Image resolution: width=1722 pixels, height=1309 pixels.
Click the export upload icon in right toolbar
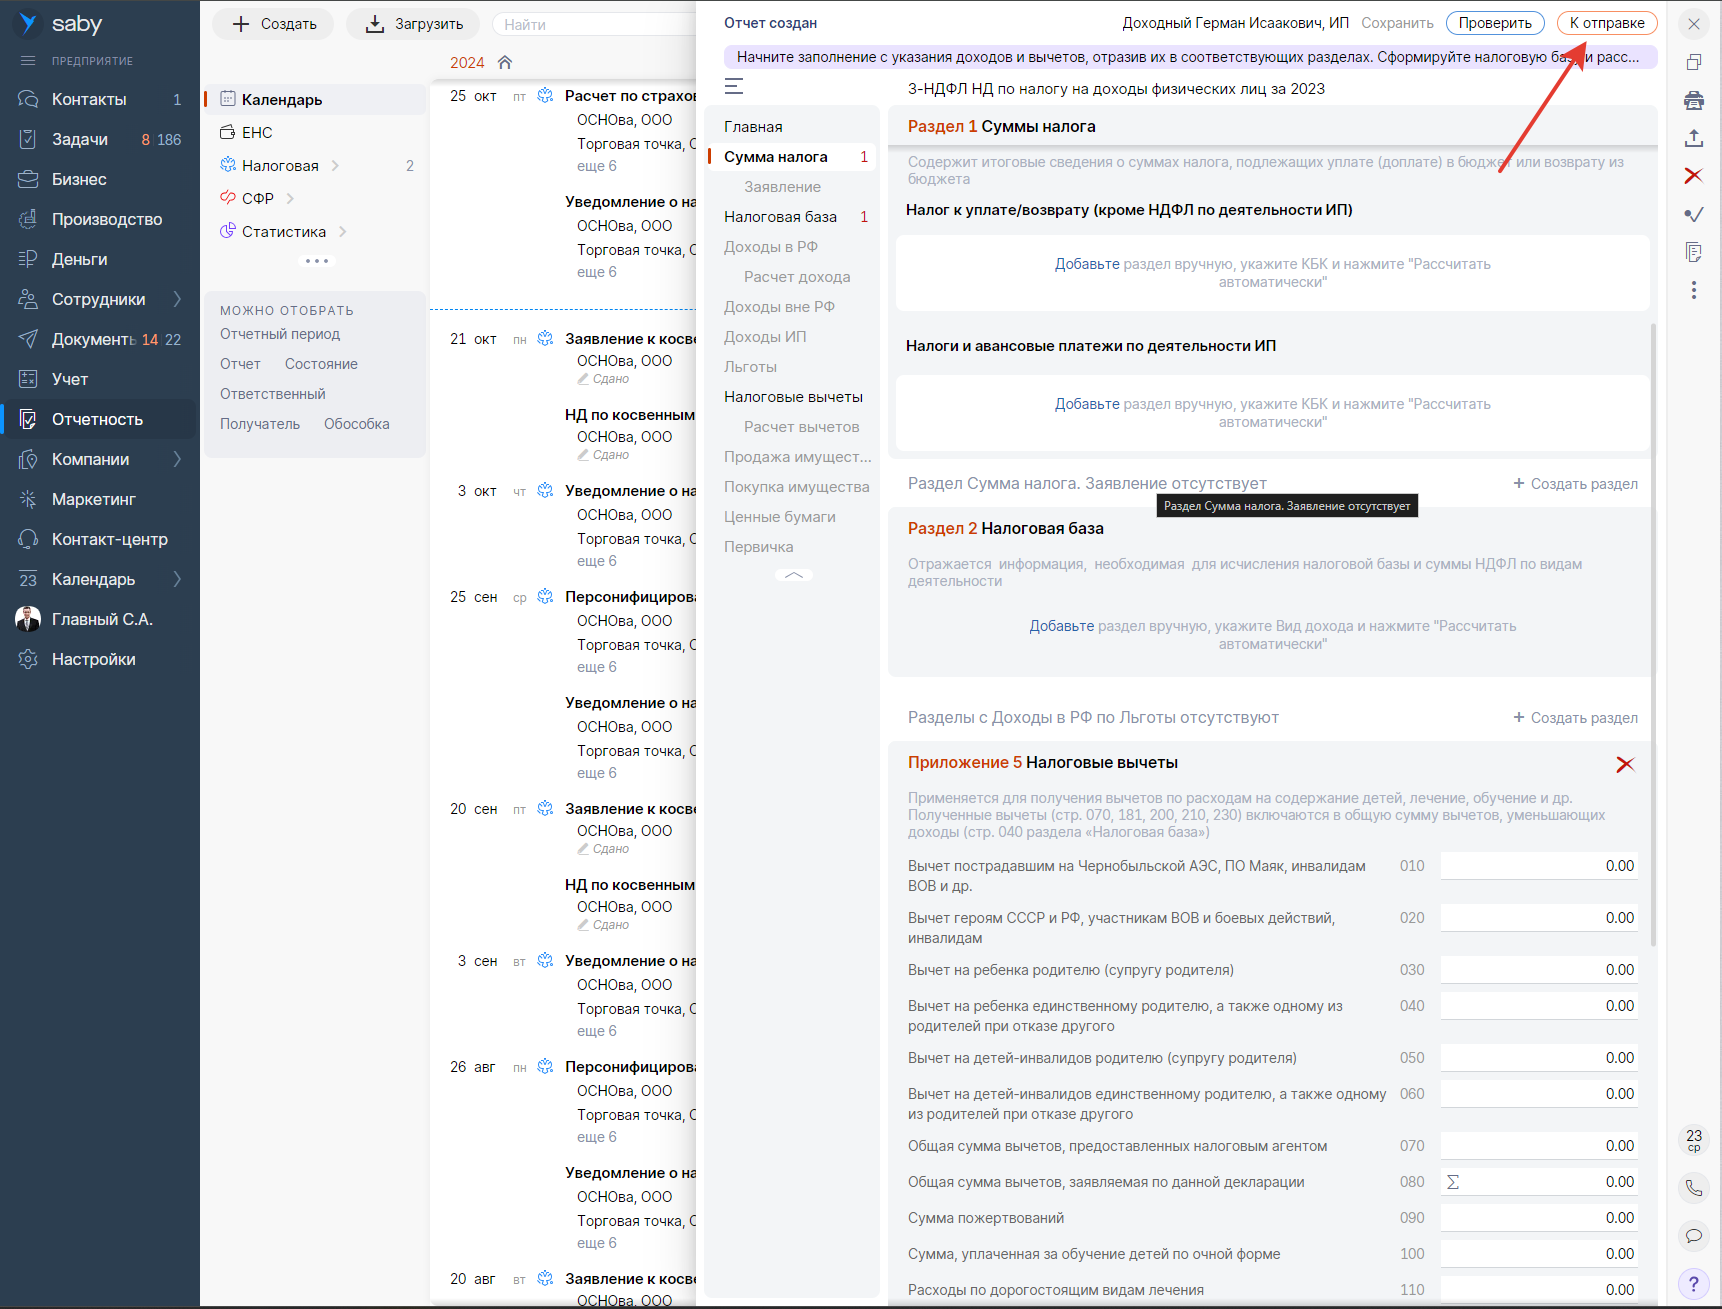click(1693, 138)
